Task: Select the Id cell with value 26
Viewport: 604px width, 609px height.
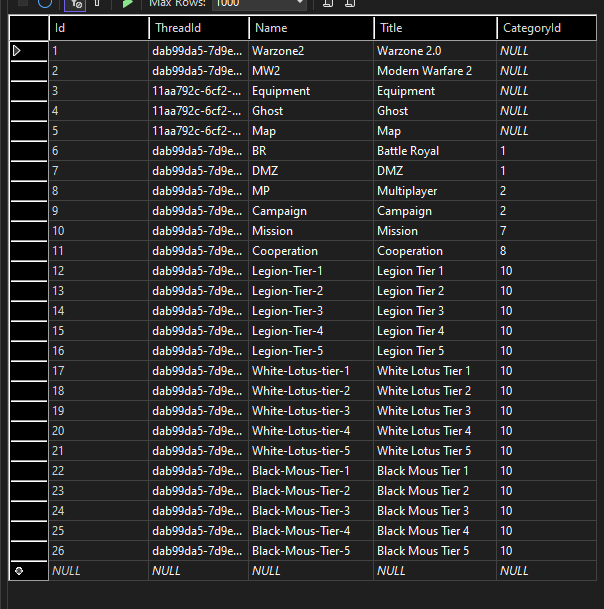Action: coord(99,551)
